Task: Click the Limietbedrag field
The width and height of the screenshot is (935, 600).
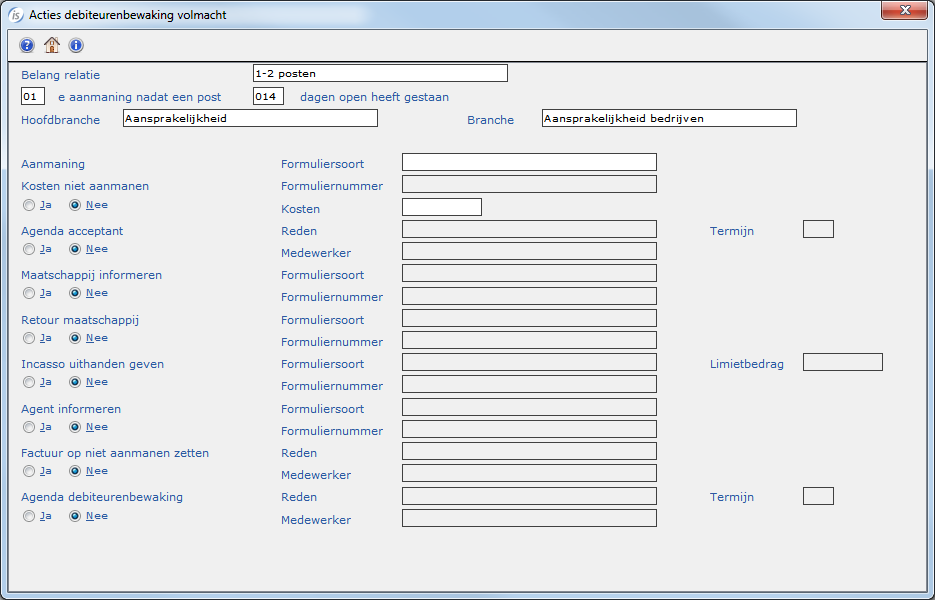Action: pyautogui.click(x=842, y=362)
